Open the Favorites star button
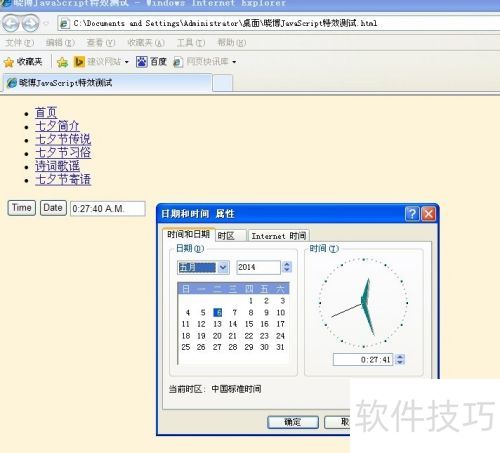500x453 pixels. pyautogui.click(x=9, y=62)
